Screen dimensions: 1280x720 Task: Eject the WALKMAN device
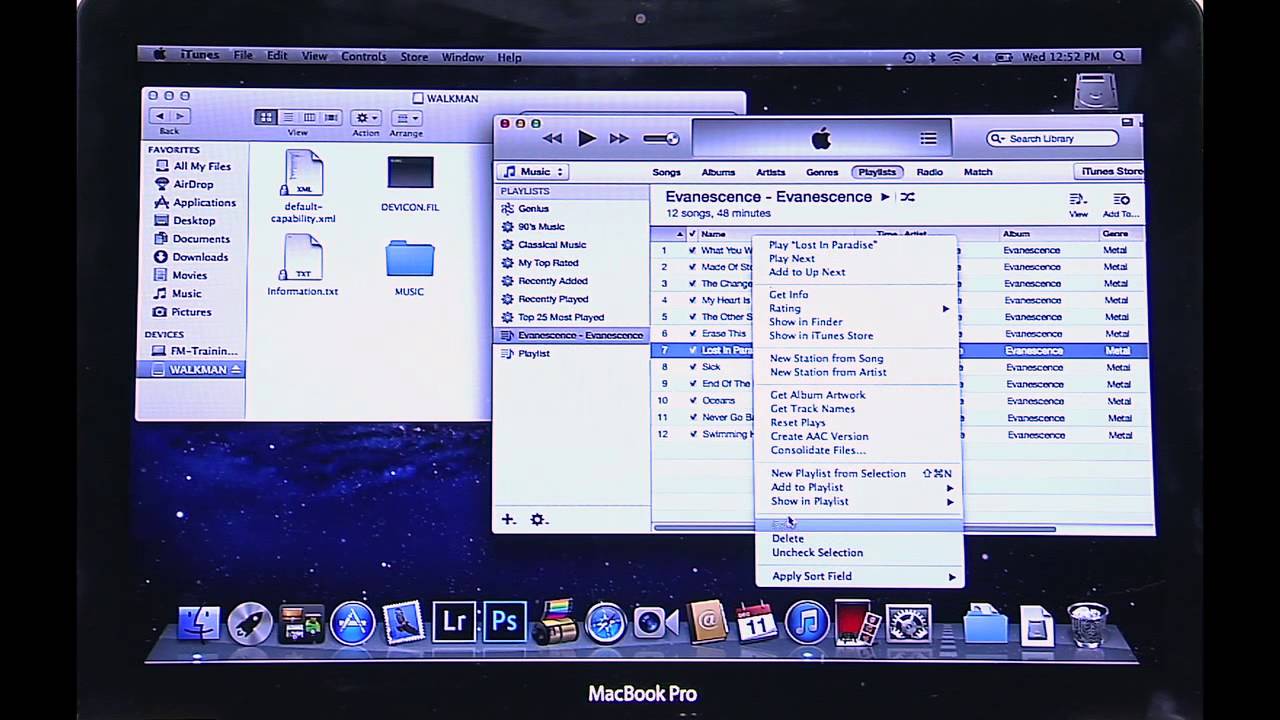(236, 370)
